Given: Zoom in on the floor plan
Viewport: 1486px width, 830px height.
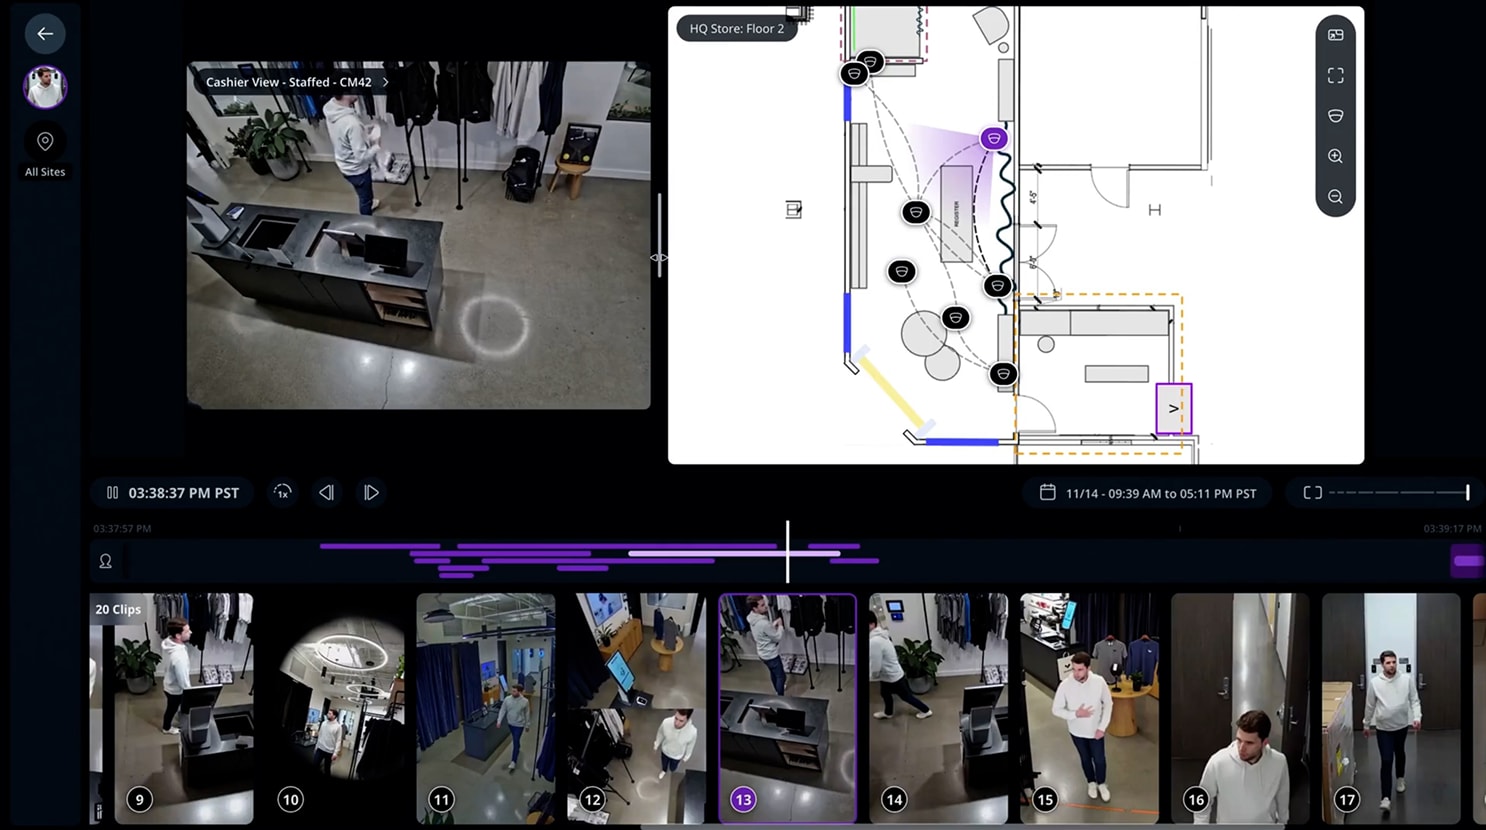Looking at the screenshot, I should click(x=1335, y=157).
